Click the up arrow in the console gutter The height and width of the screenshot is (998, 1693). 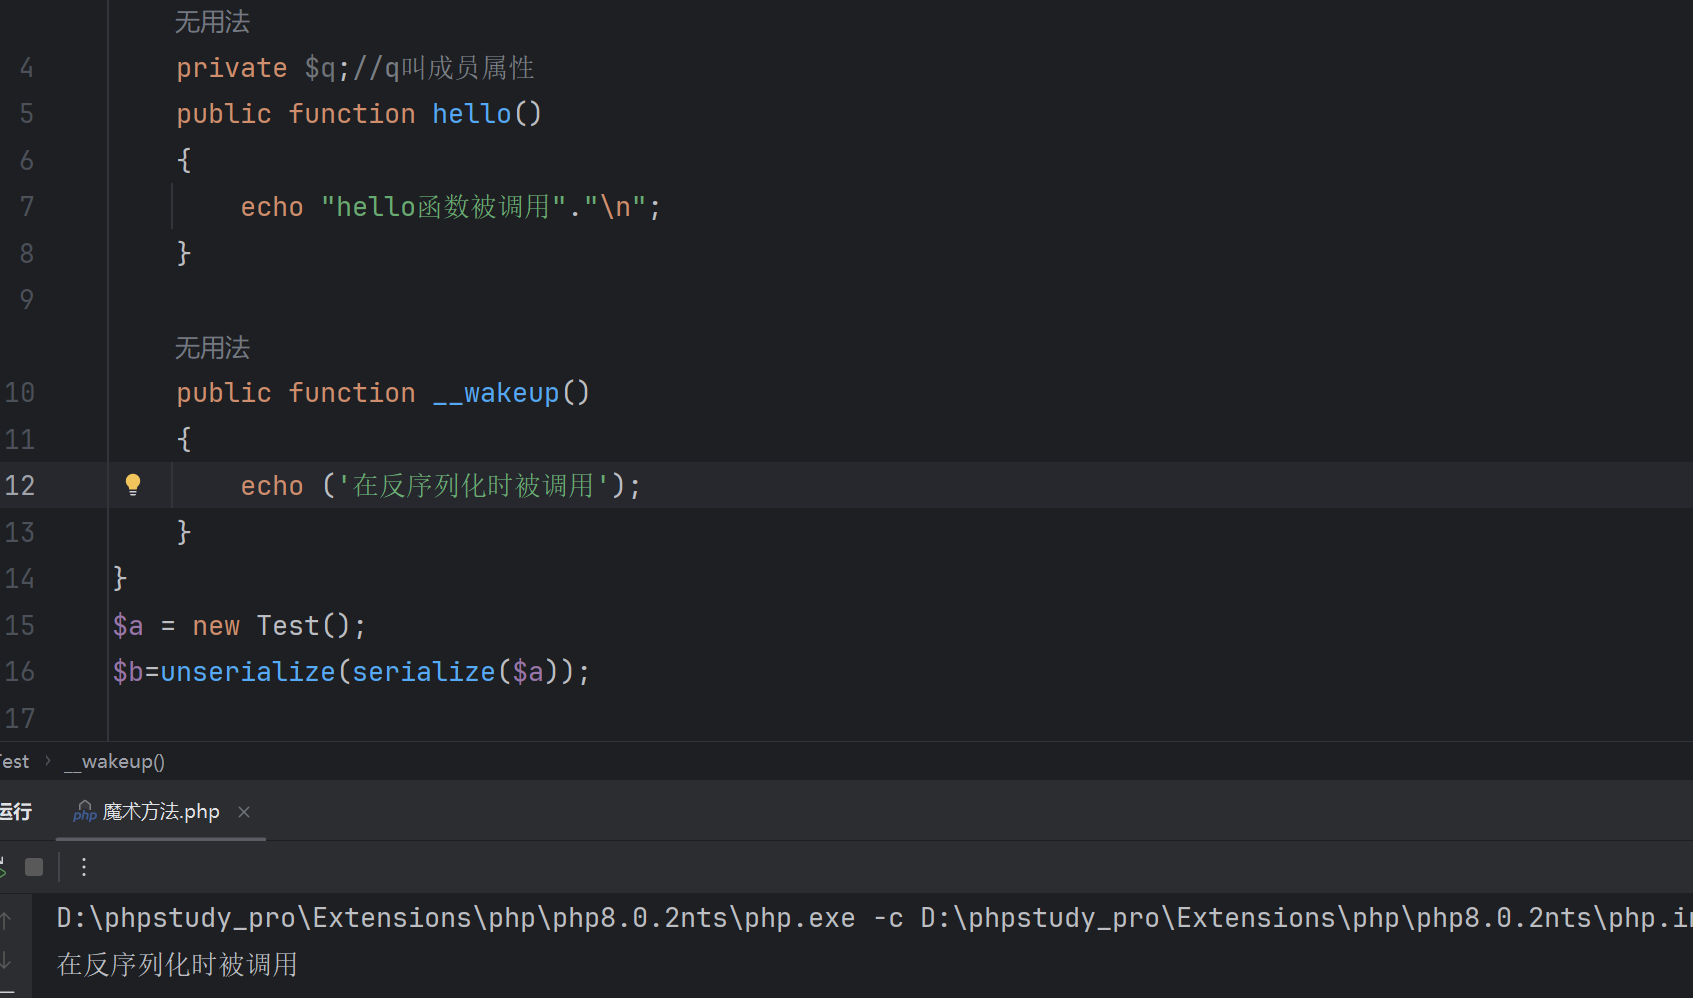tap(6, 919)
